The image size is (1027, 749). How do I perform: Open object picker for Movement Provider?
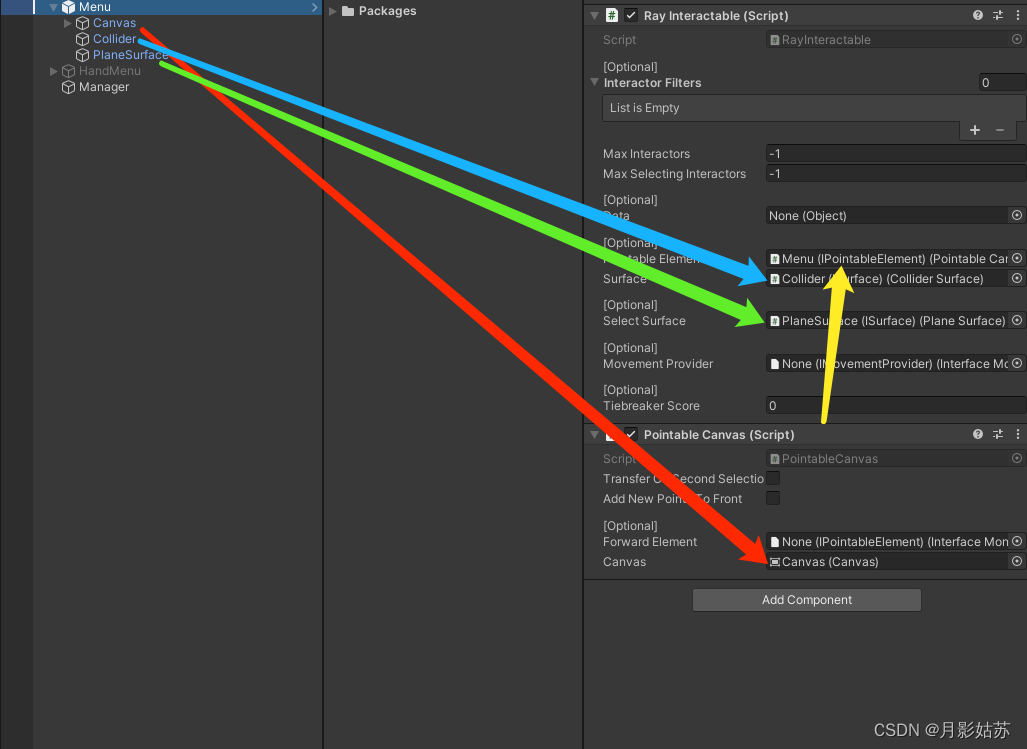[x=1017, y=363]
